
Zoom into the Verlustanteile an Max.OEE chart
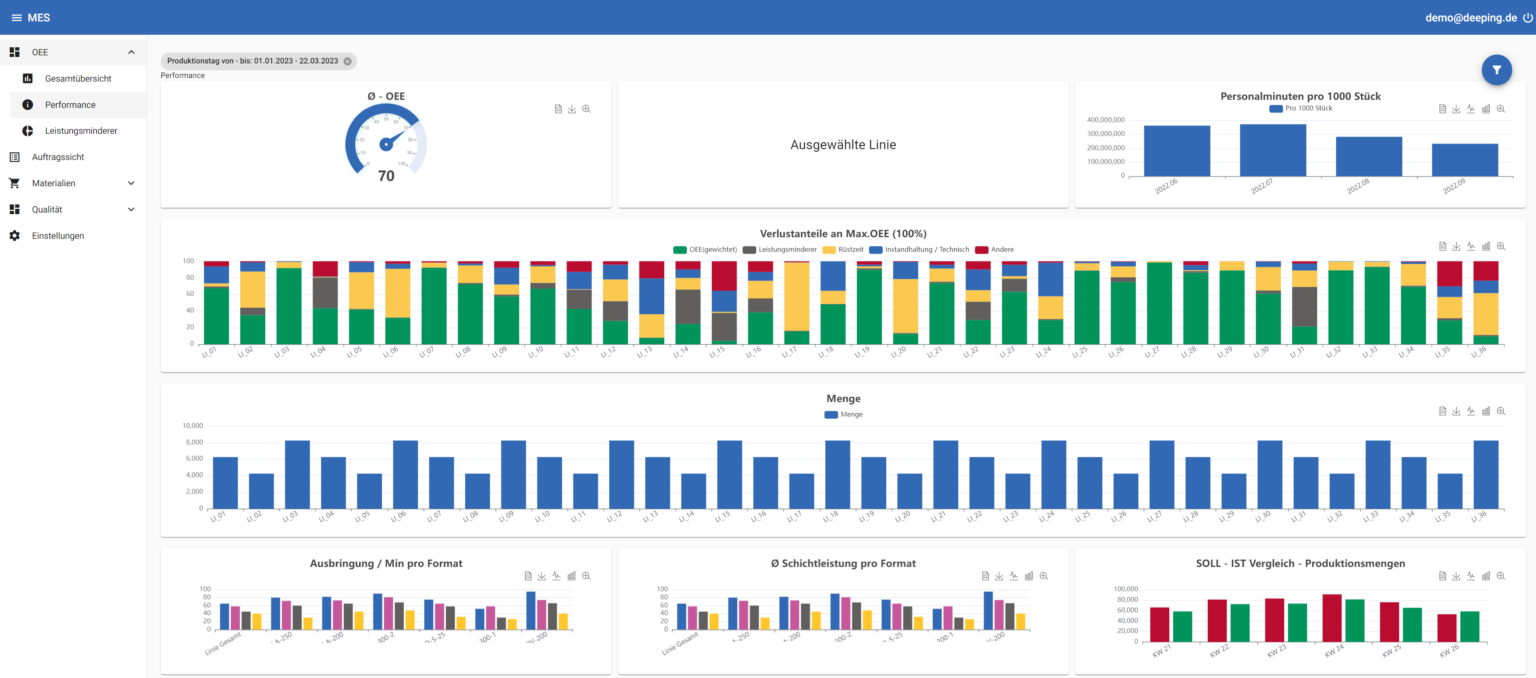[x=1500, y=246]
